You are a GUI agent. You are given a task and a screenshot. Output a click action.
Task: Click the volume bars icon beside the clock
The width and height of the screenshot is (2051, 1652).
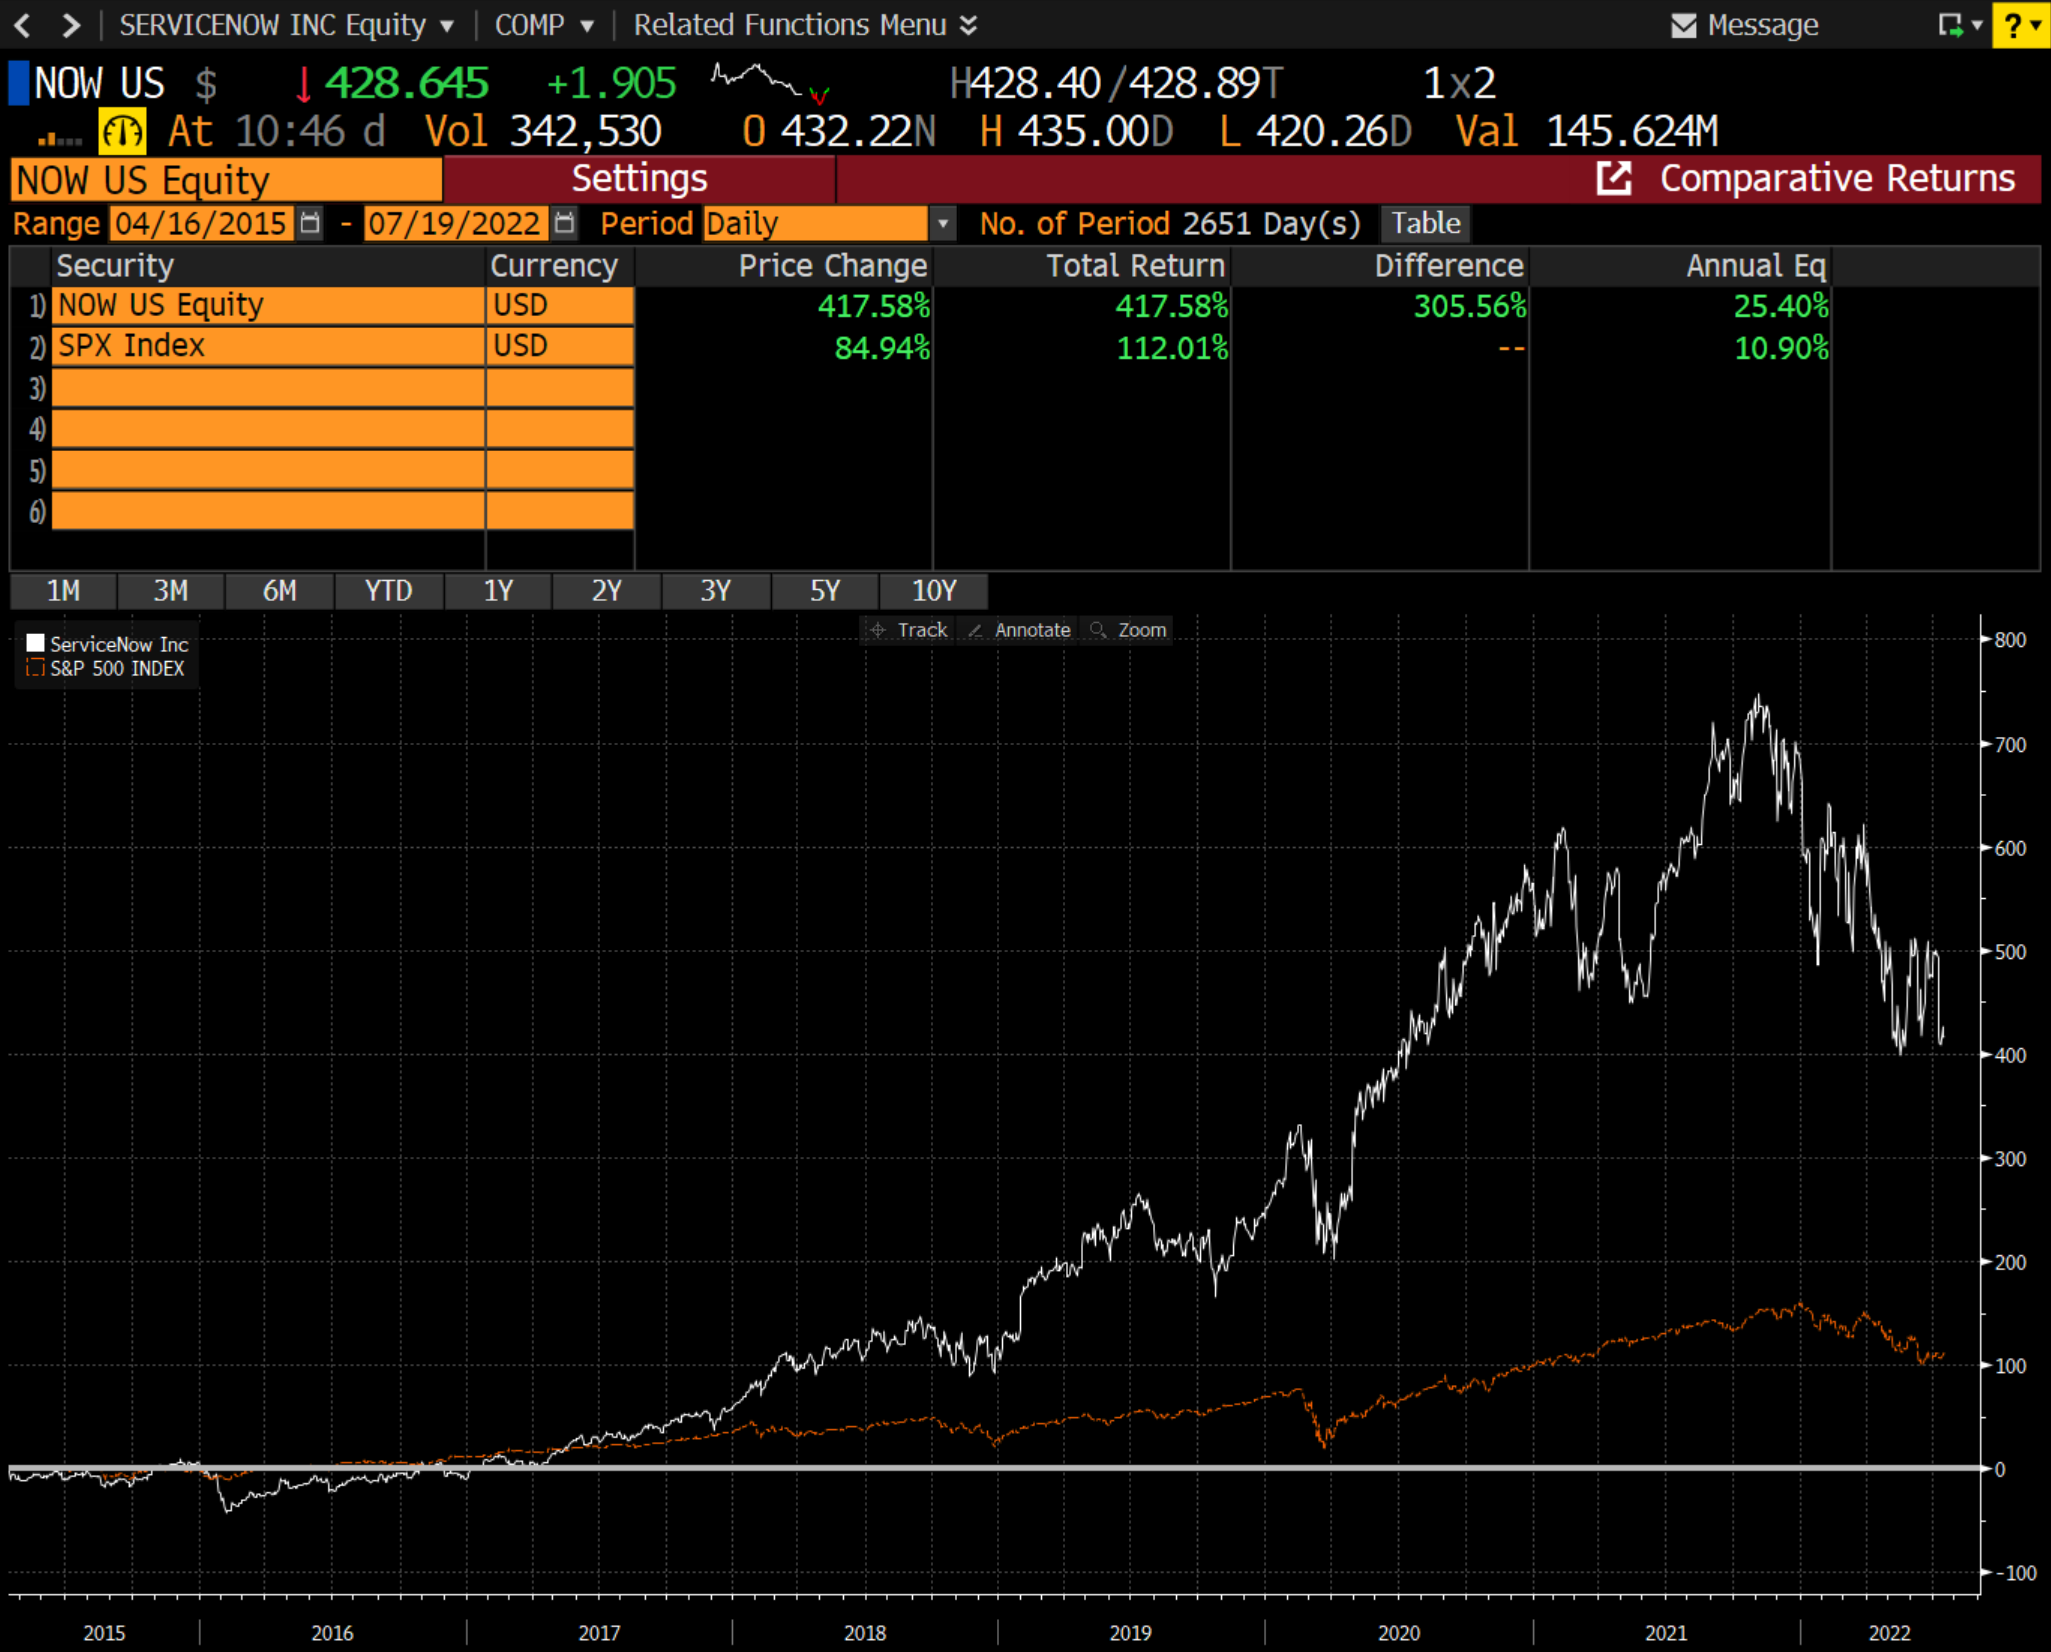(60, 139)
